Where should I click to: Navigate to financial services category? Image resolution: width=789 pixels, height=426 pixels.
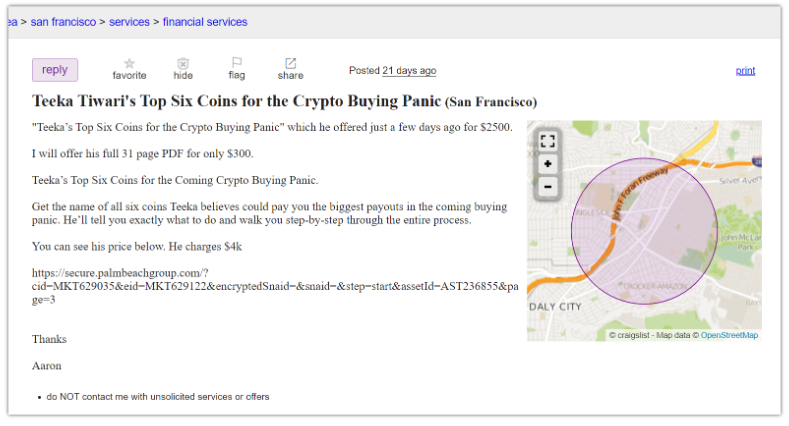click(205, 22)
